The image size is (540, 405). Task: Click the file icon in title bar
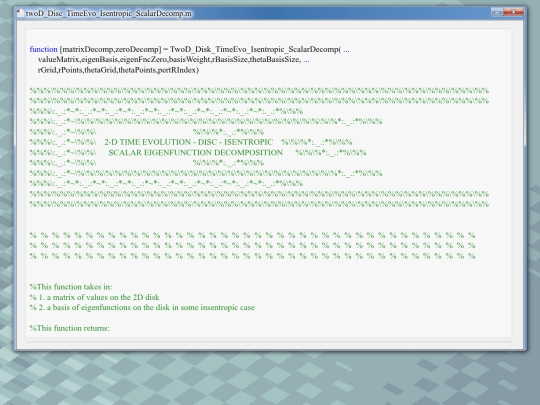pyautogui.click(x=21, y=13)
